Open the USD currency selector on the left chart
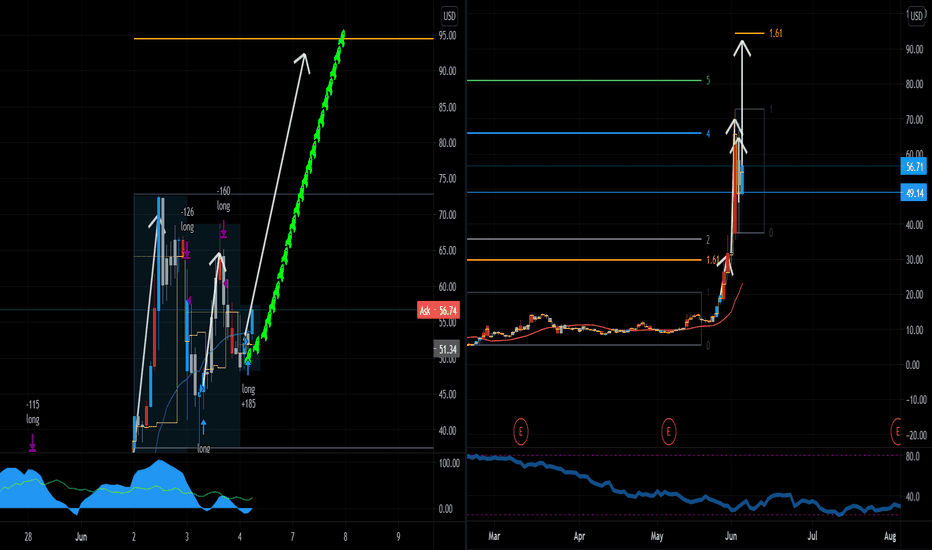 (449, 16)
